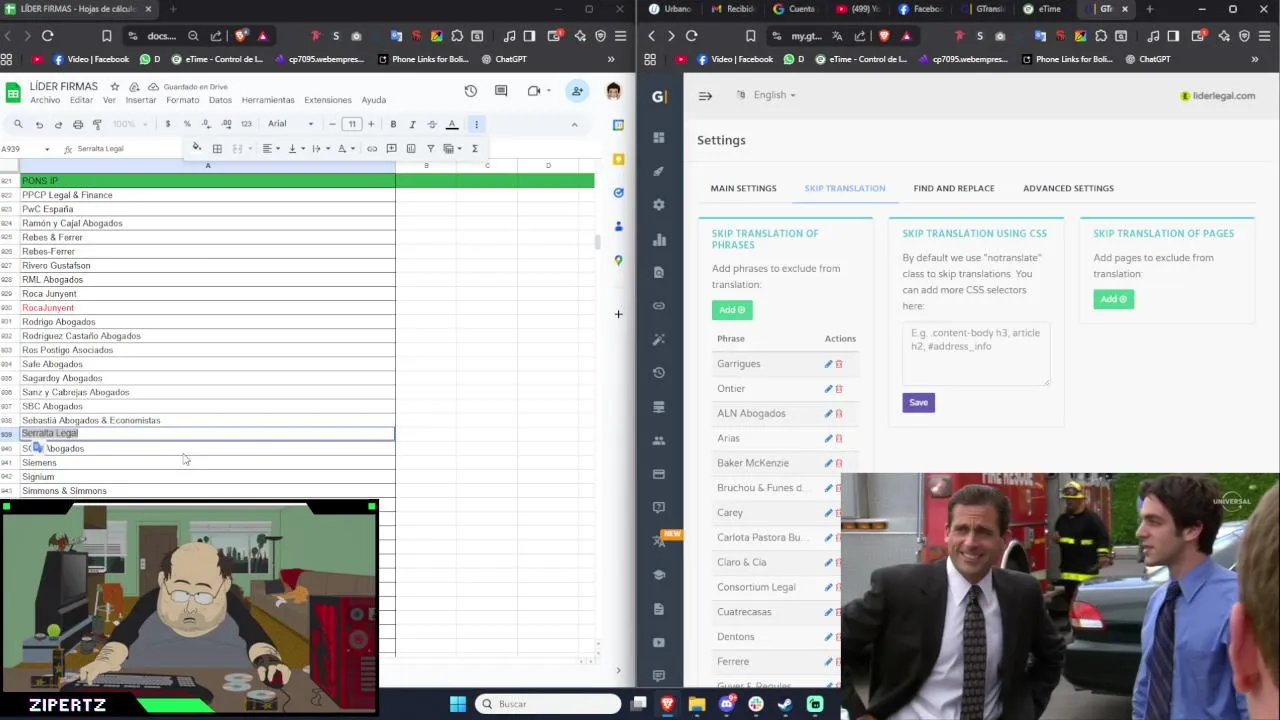
Task: Open the name box dropdown arrow
Action: 47,149
